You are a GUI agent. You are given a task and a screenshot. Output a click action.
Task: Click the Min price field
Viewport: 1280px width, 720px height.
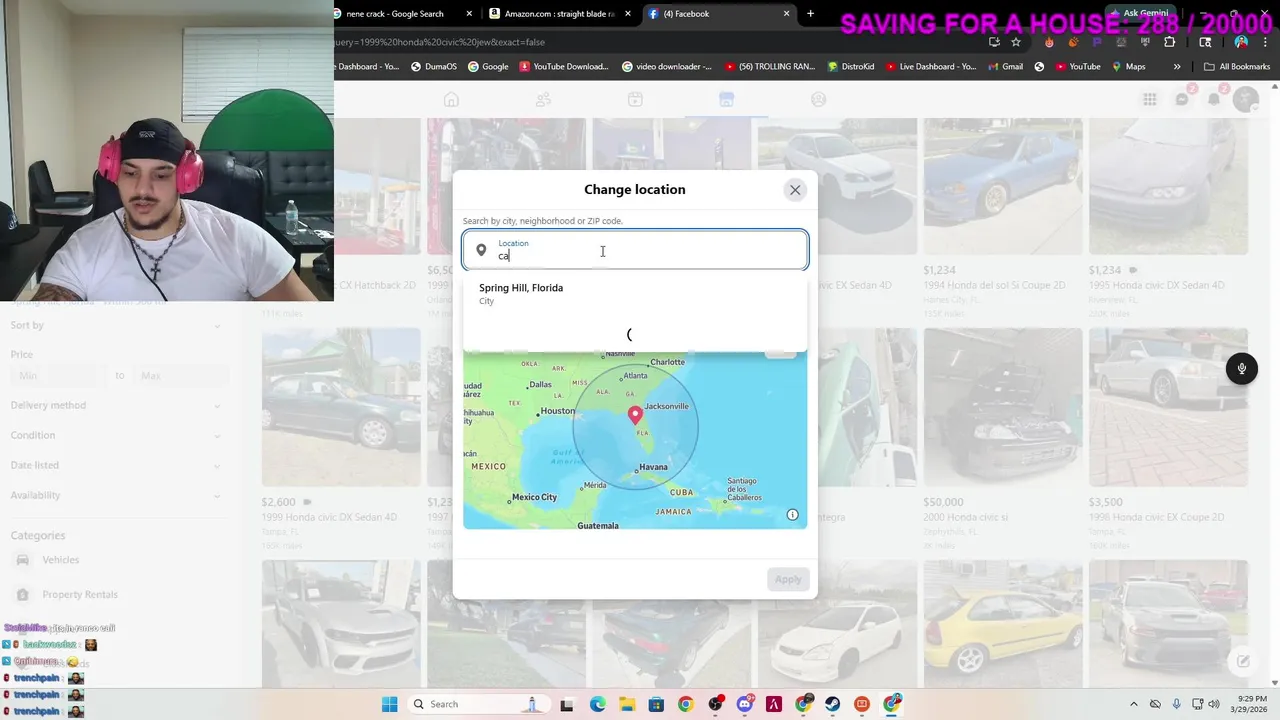(58, 375)
